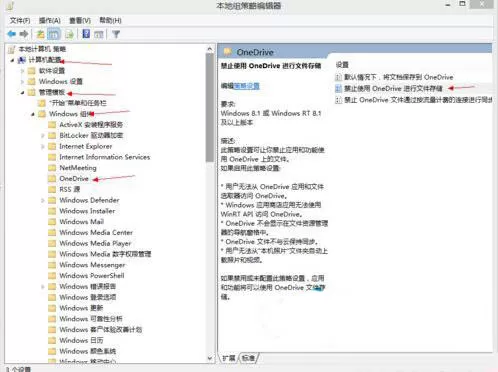Select the NetMeeting folder
The image size is (498, 372).
click(x=78, y=168)
